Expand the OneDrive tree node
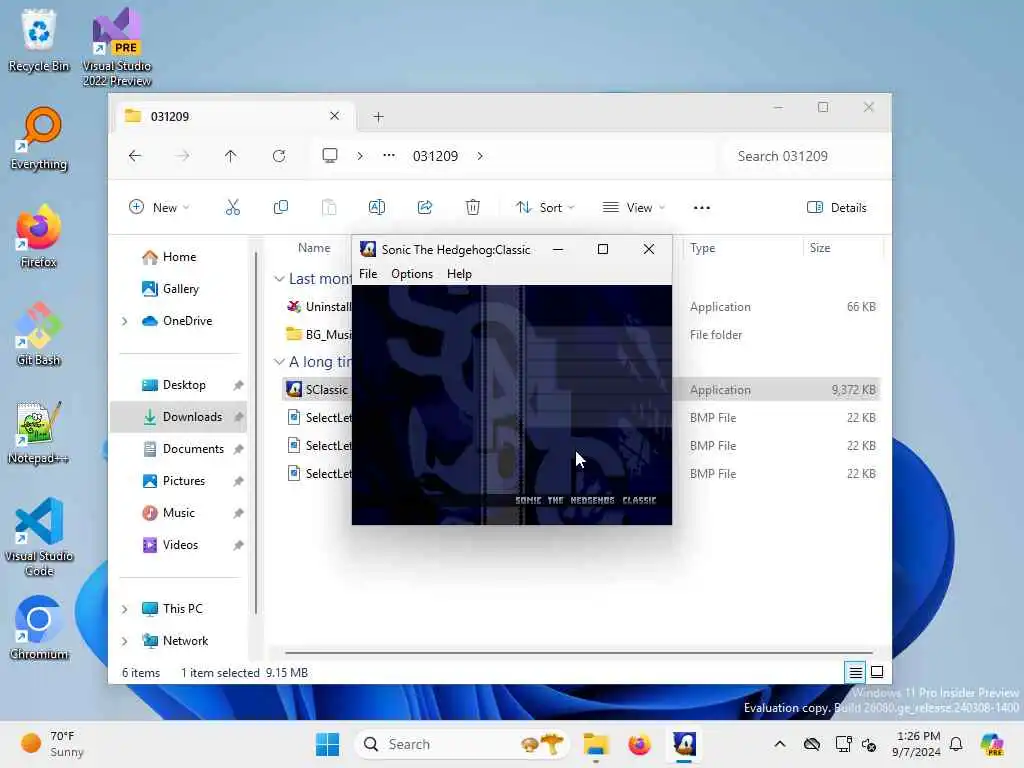 point(125,321)
